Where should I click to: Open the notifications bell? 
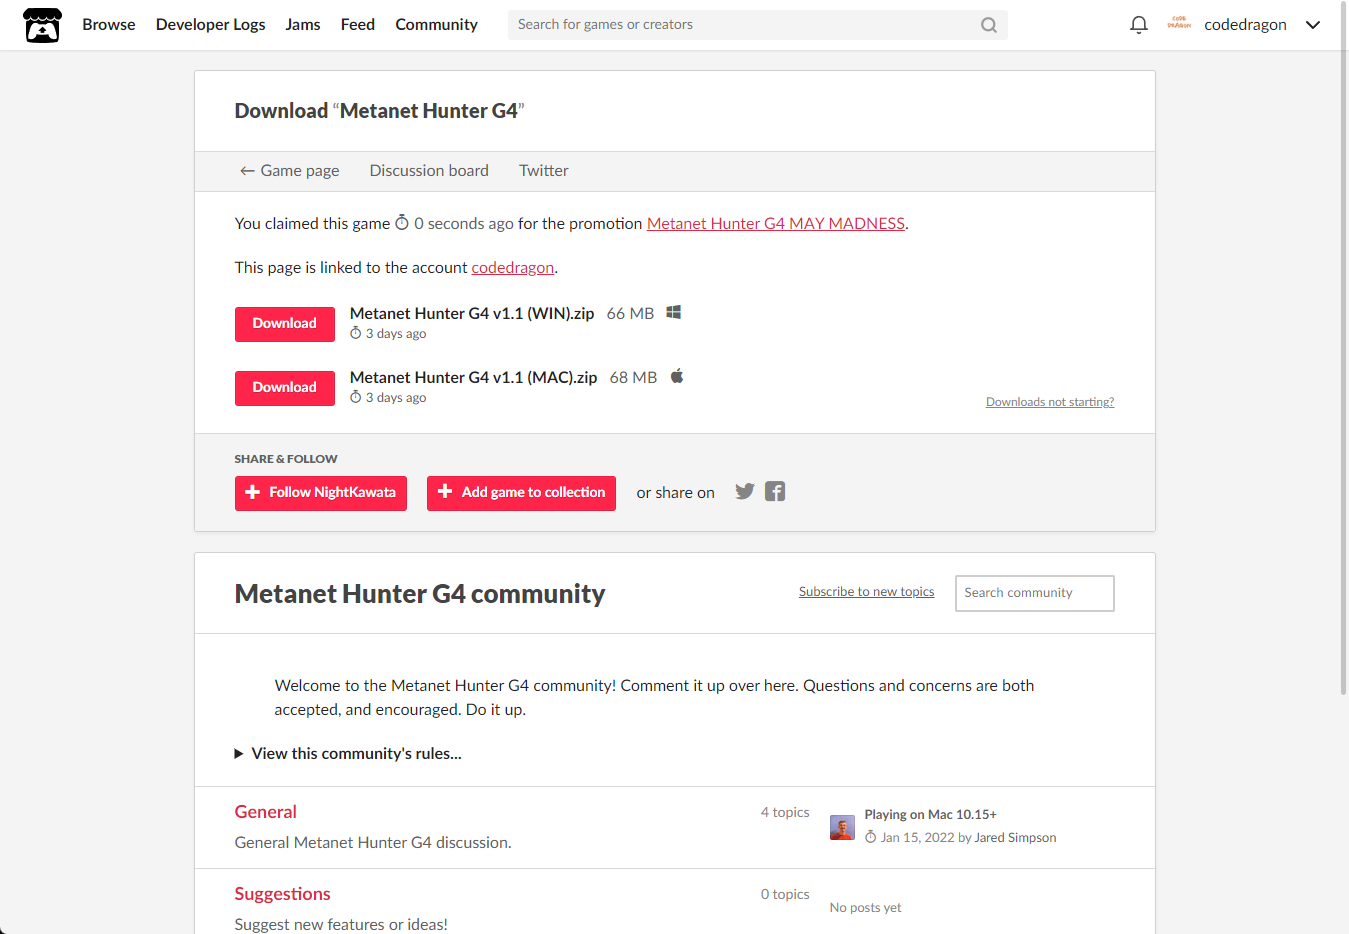pos(1138,25)
